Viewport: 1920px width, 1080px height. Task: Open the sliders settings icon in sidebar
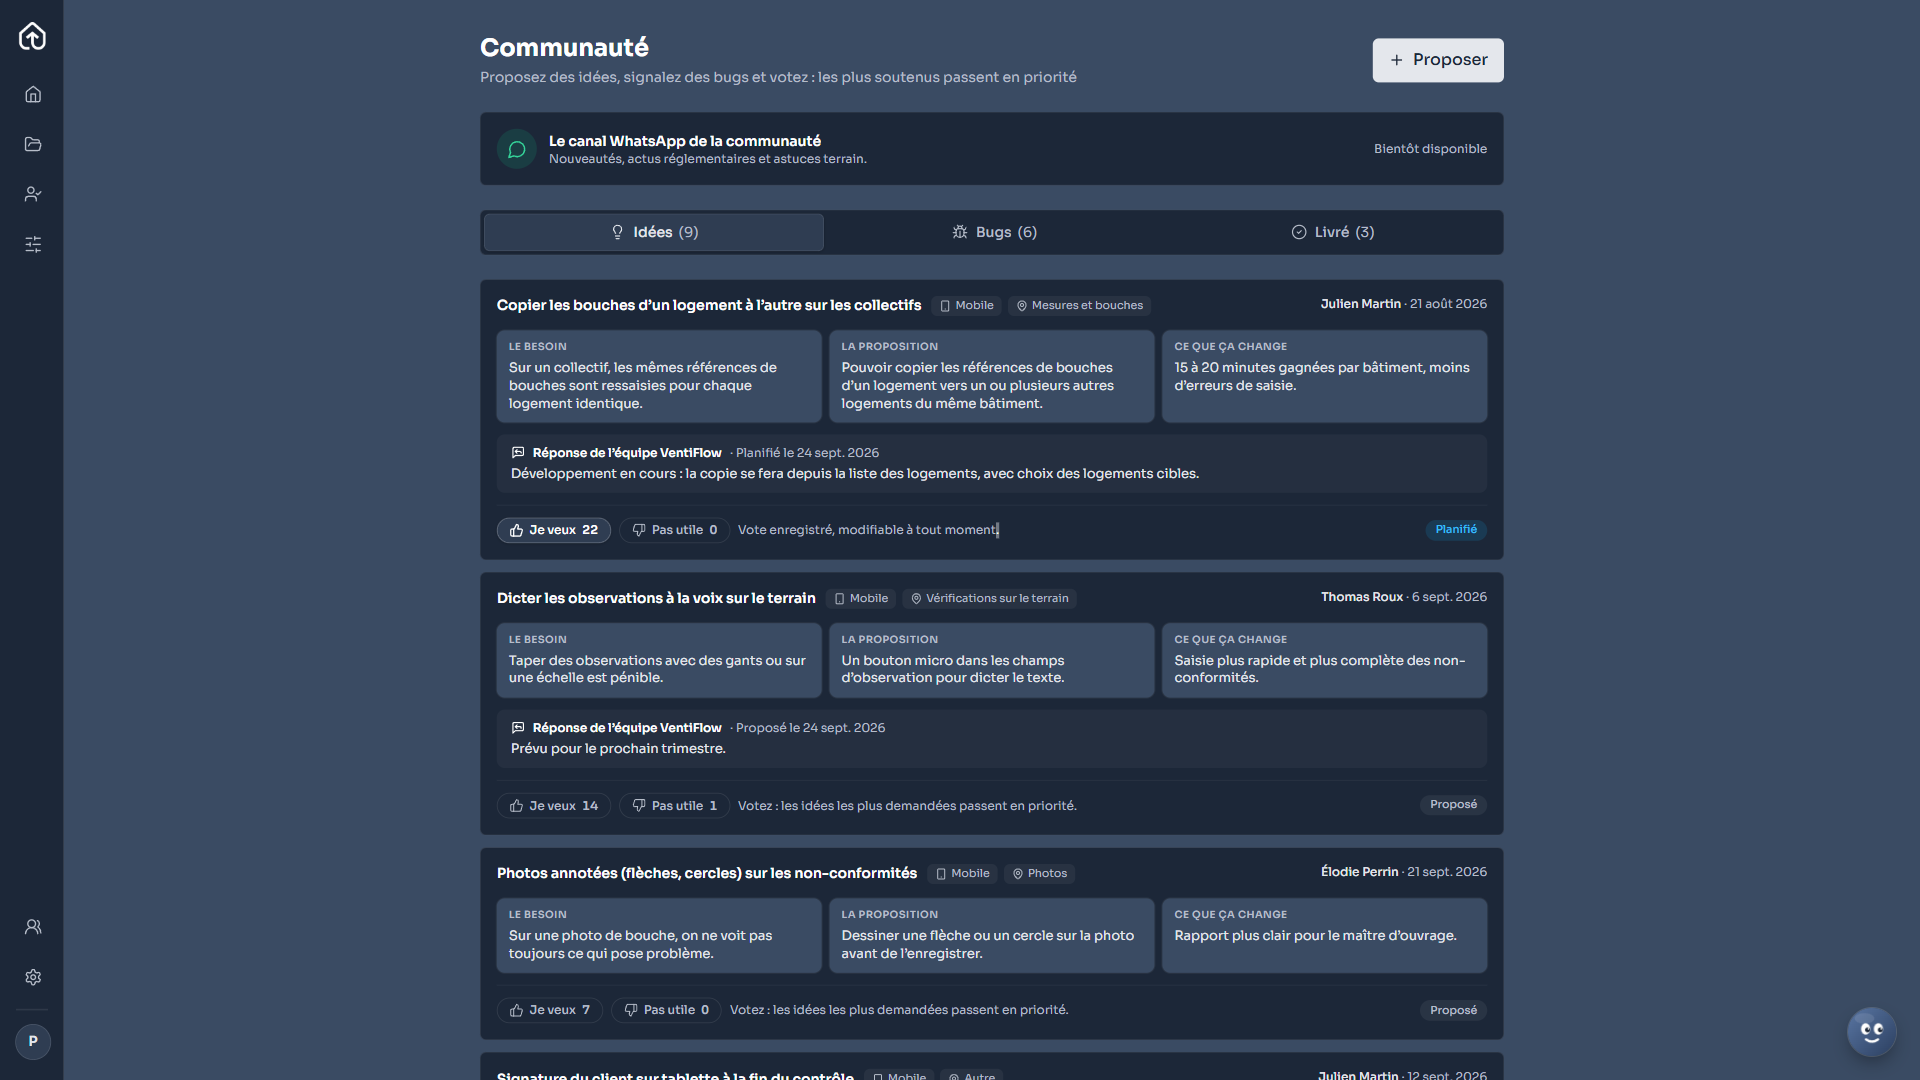coord(33,244)
